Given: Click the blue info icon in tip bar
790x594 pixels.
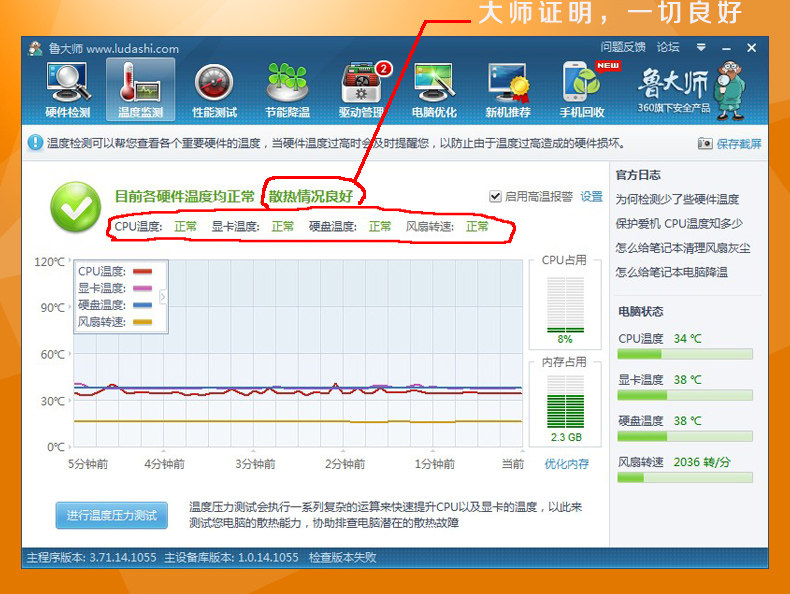Looking at the screenshot, I should [x=35, y=143].
